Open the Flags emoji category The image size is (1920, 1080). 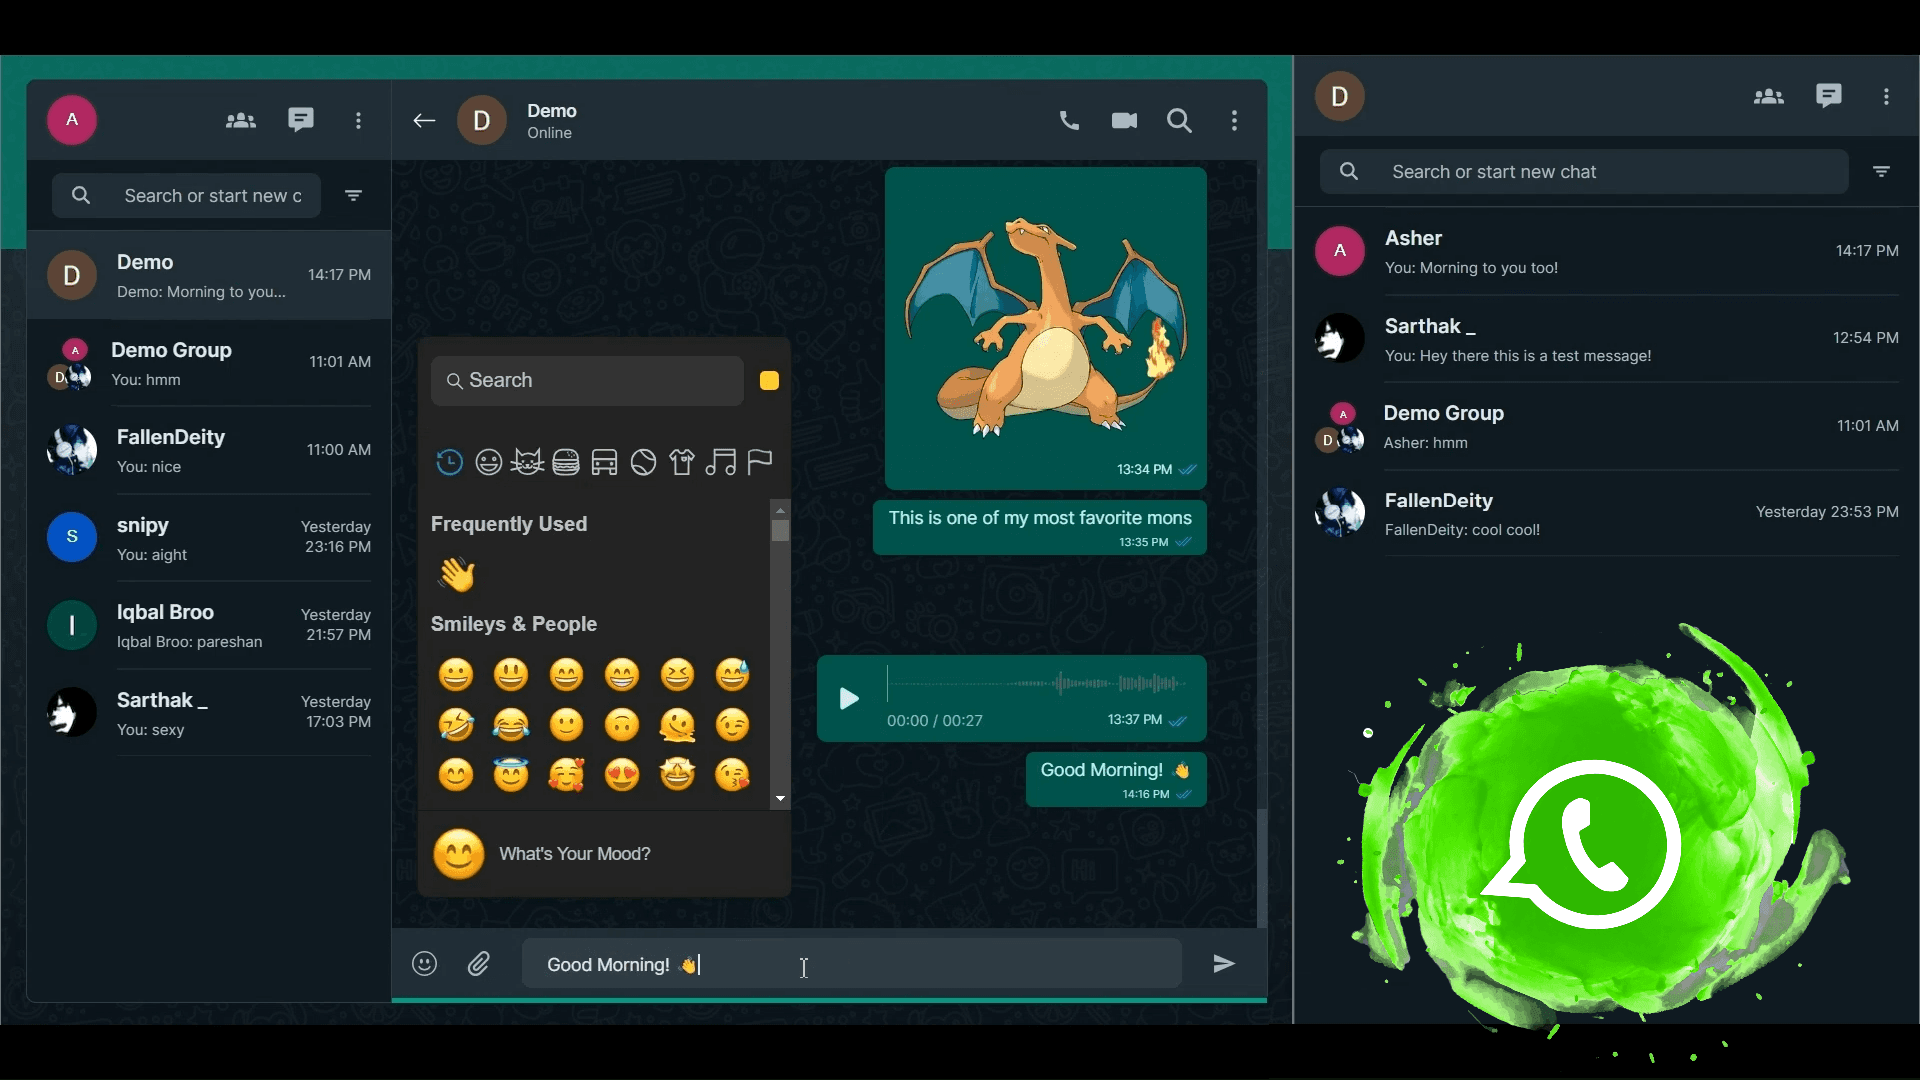coord(760,462)
